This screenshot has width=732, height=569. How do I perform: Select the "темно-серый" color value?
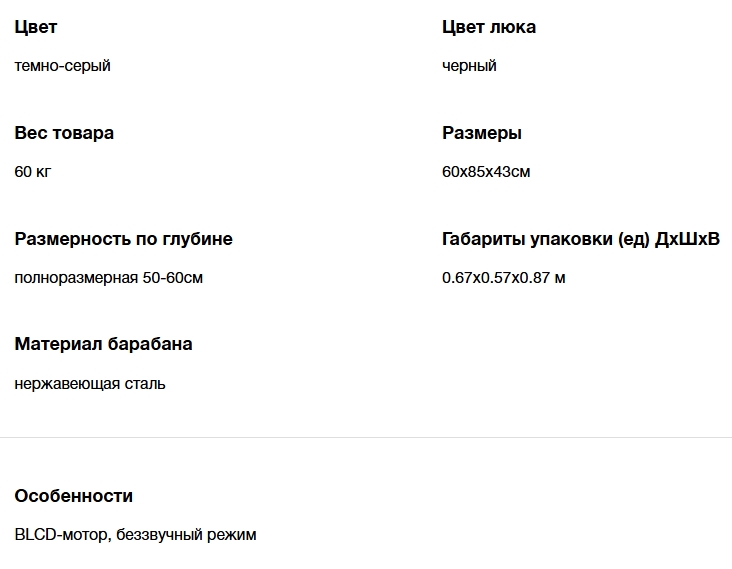(62, 66)
